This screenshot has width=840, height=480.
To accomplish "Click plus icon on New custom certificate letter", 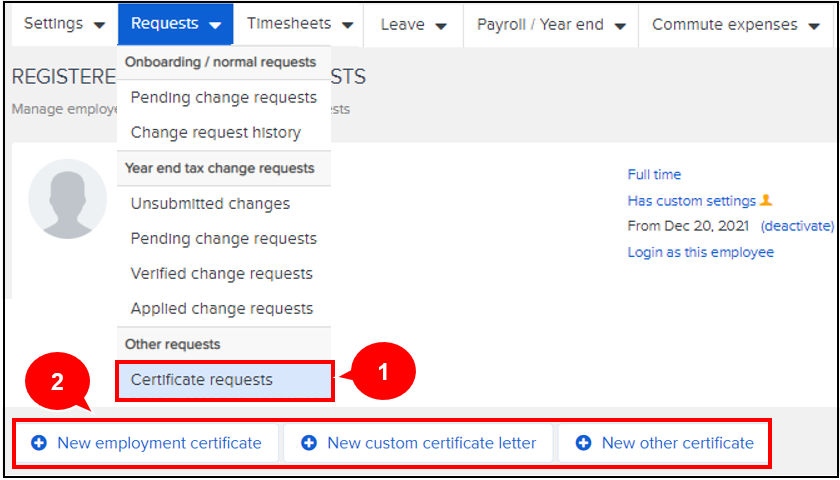I will [x=309, y=443].
